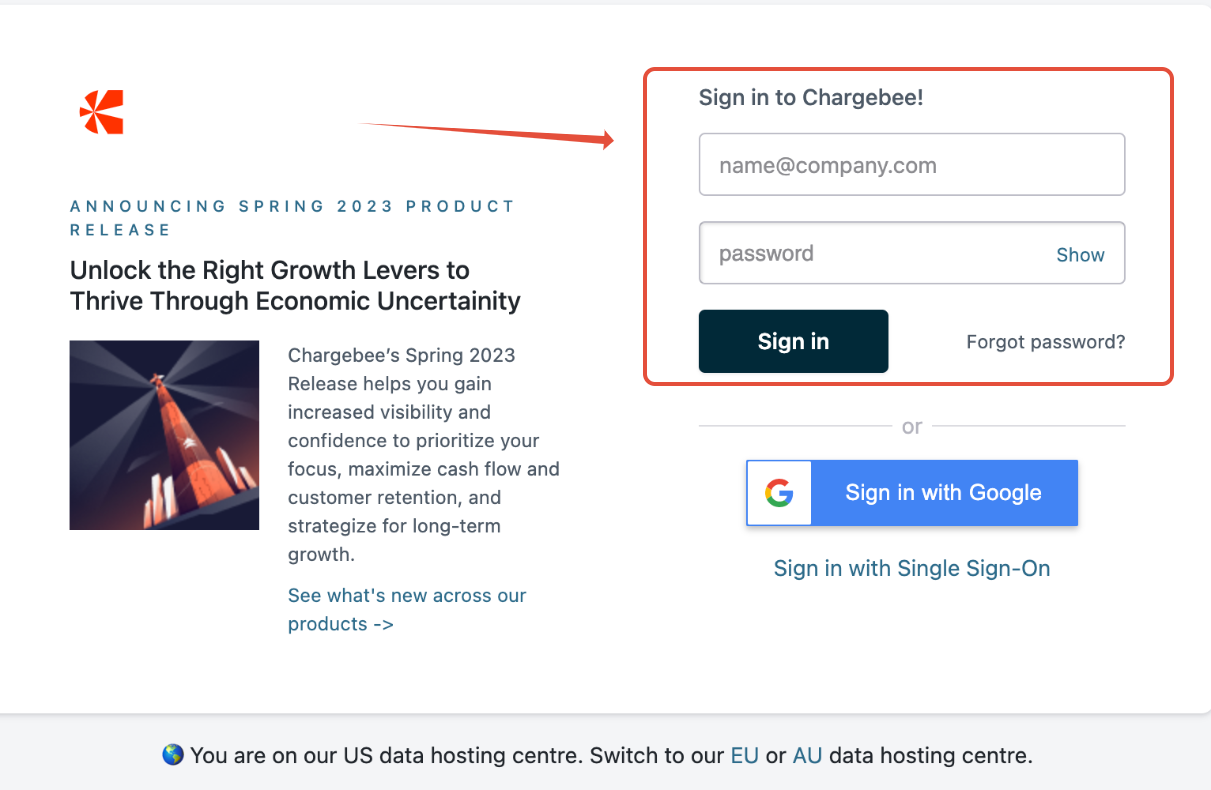
Task: Click the Chargebee logo icon
Action: point(101,112)
